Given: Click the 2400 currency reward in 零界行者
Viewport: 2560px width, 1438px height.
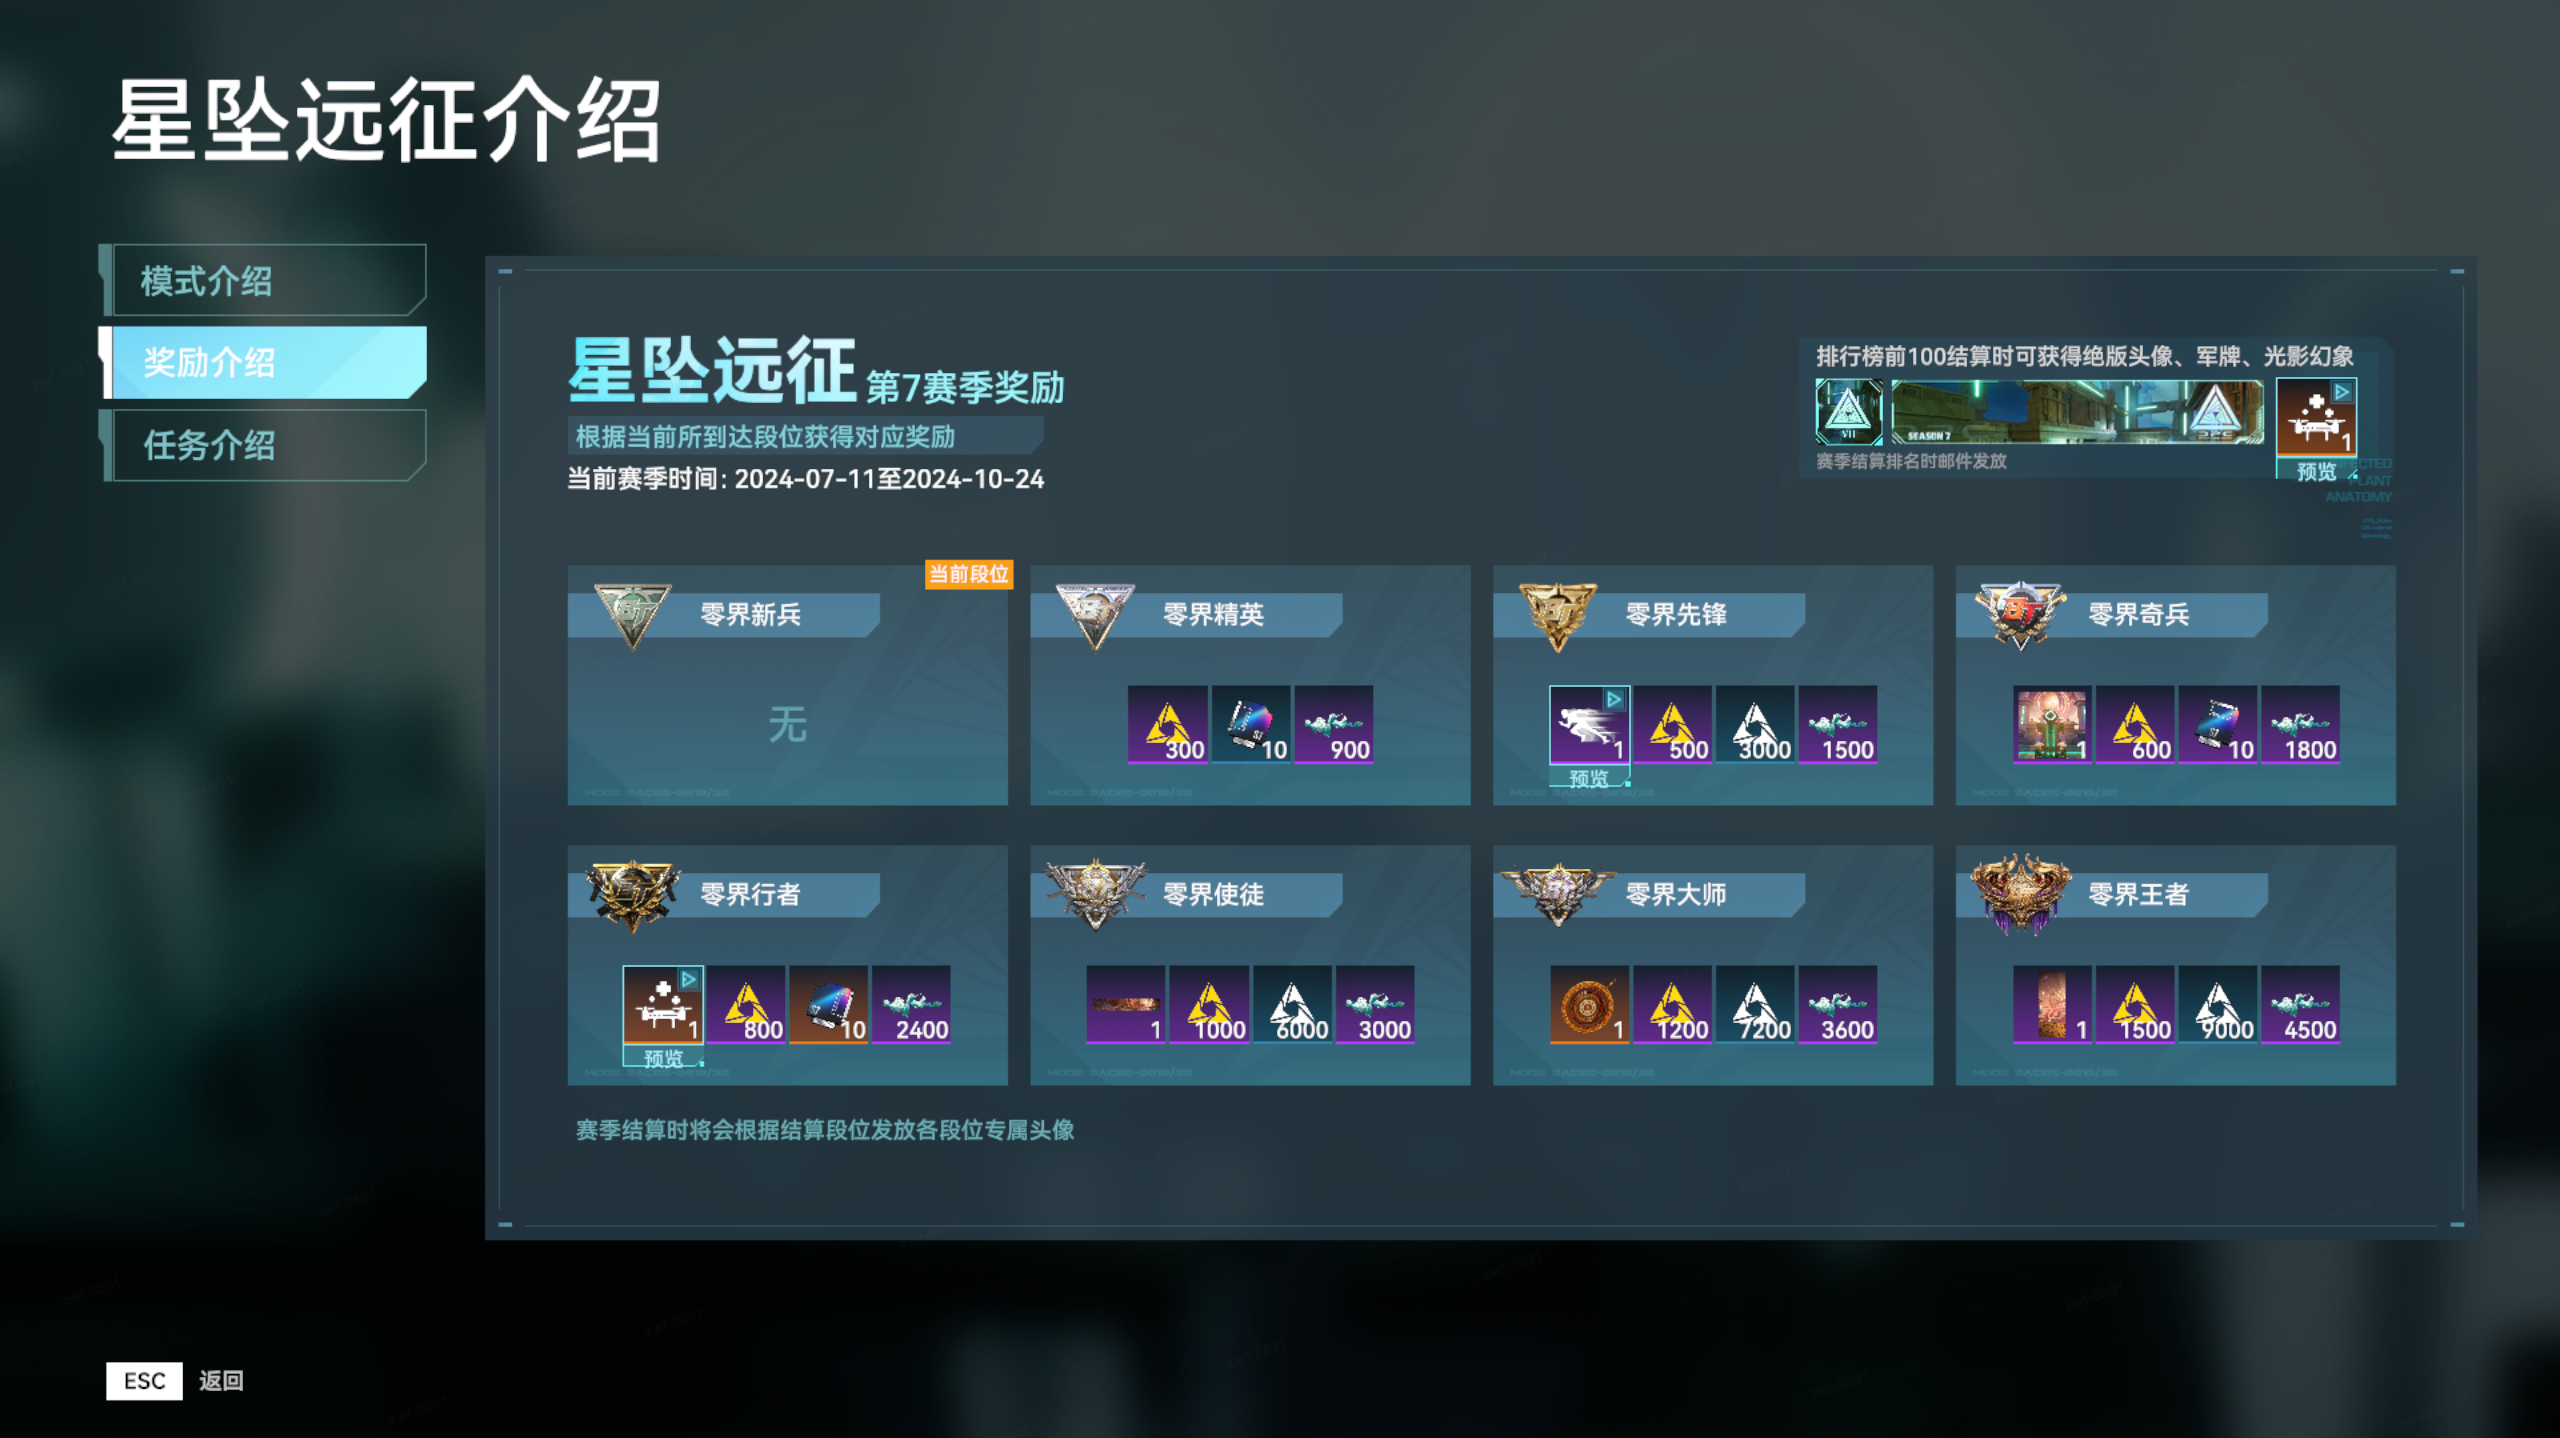Looking at the screenshot, I should 911,1004.
